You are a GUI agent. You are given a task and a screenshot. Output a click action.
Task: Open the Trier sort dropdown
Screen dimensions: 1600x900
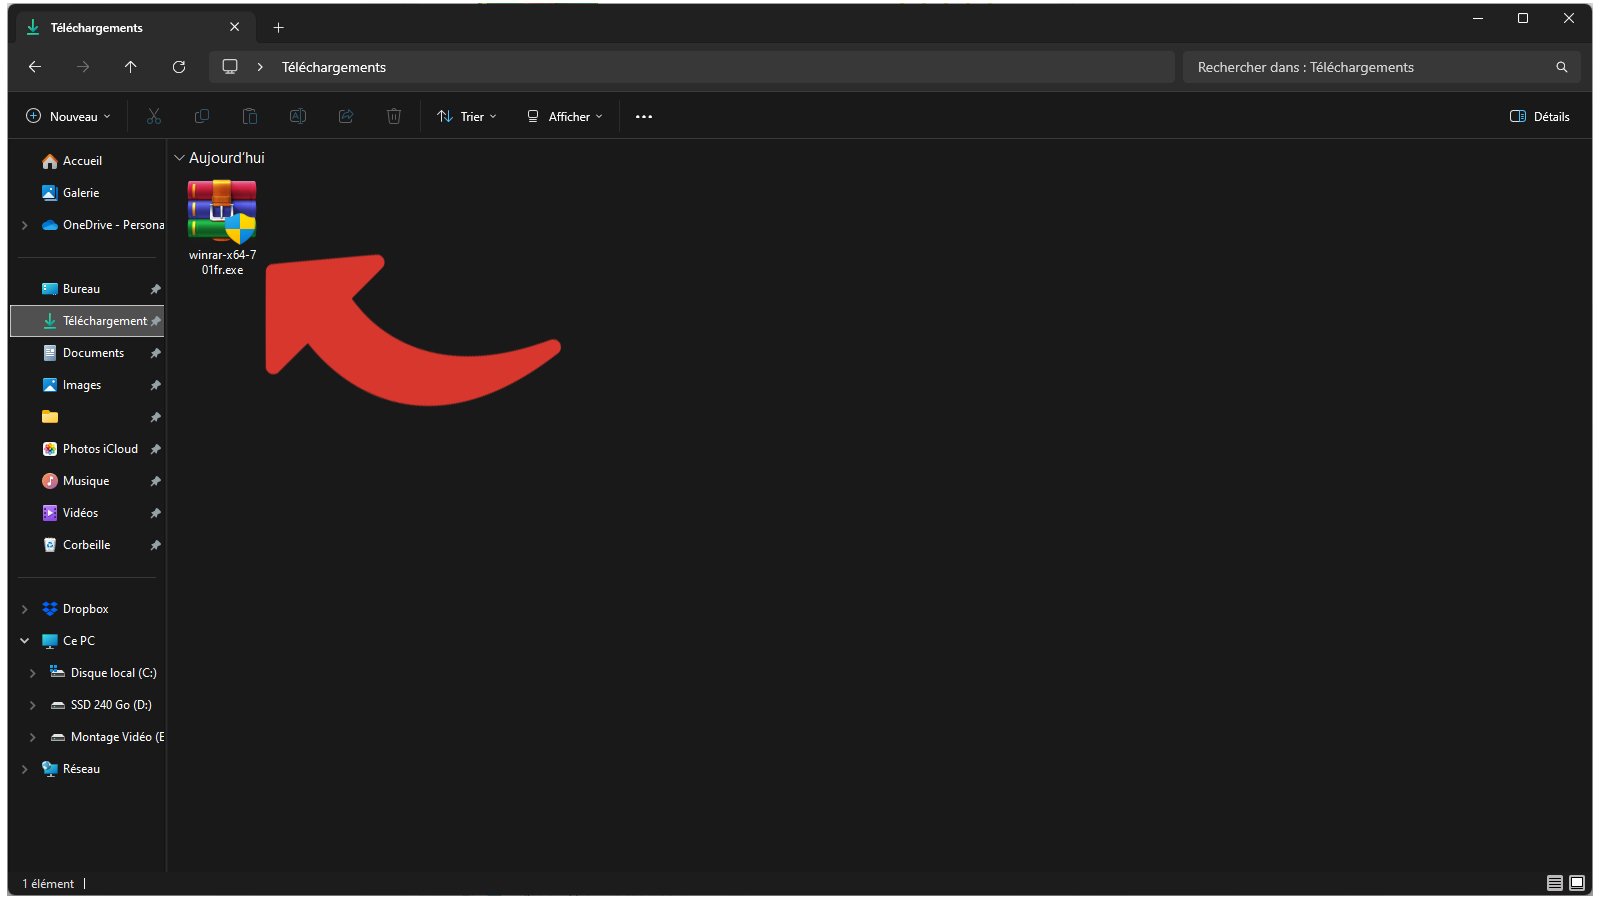point(467,117)
